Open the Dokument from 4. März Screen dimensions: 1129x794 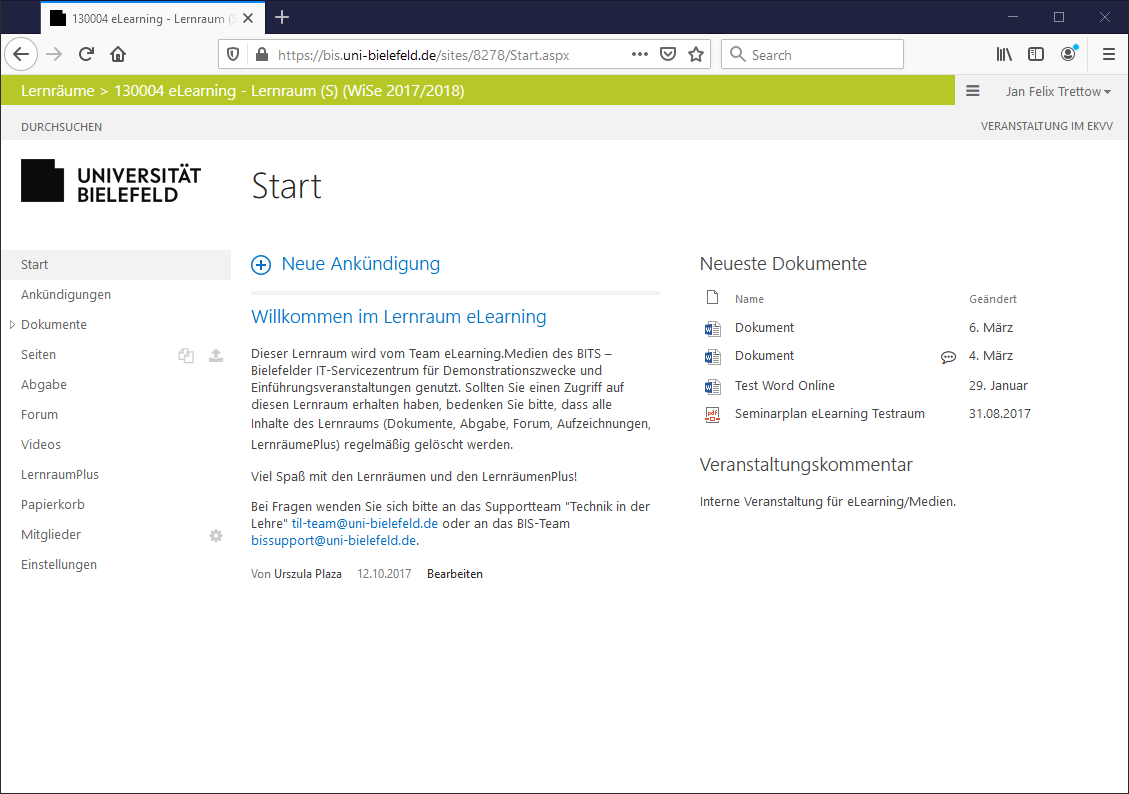[764, 356]
